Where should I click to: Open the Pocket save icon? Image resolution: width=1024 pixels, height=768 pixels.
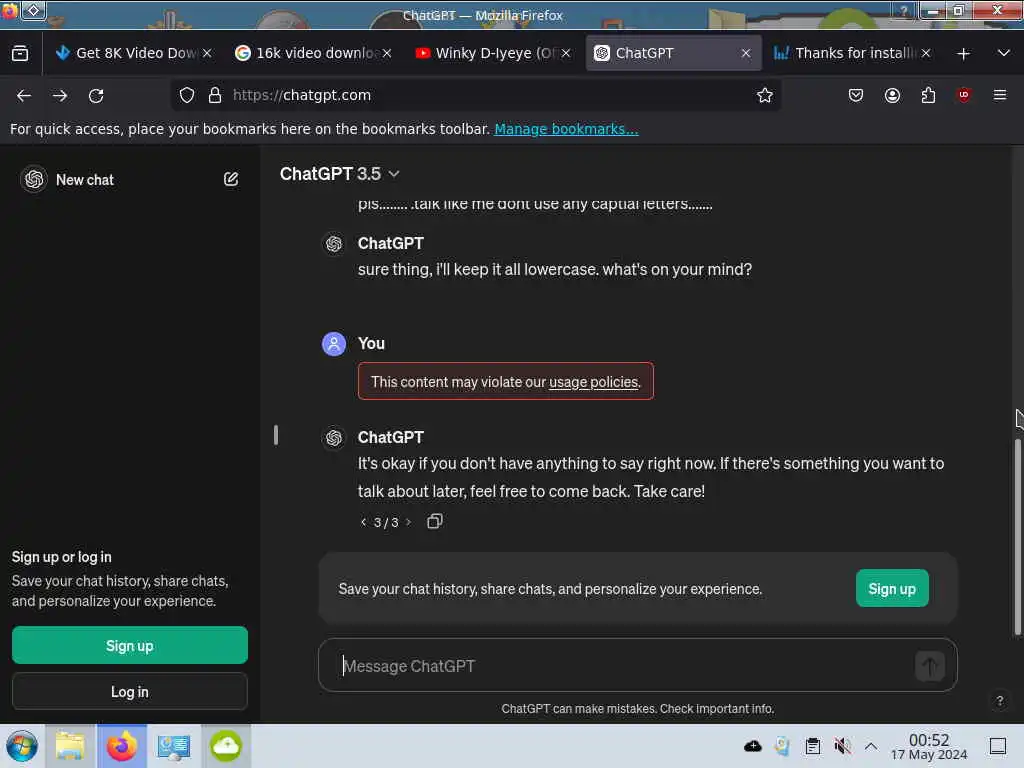click(856, 95)
